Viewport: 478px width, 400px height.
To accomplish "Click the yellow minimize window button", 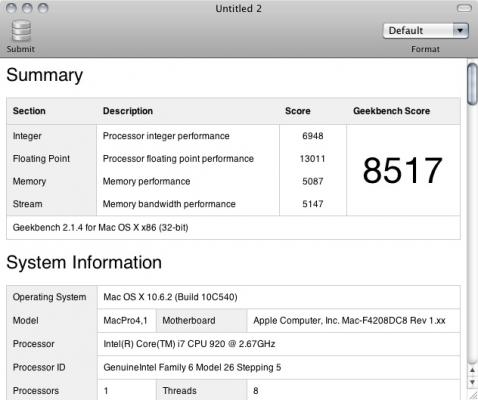I will 27,8.
